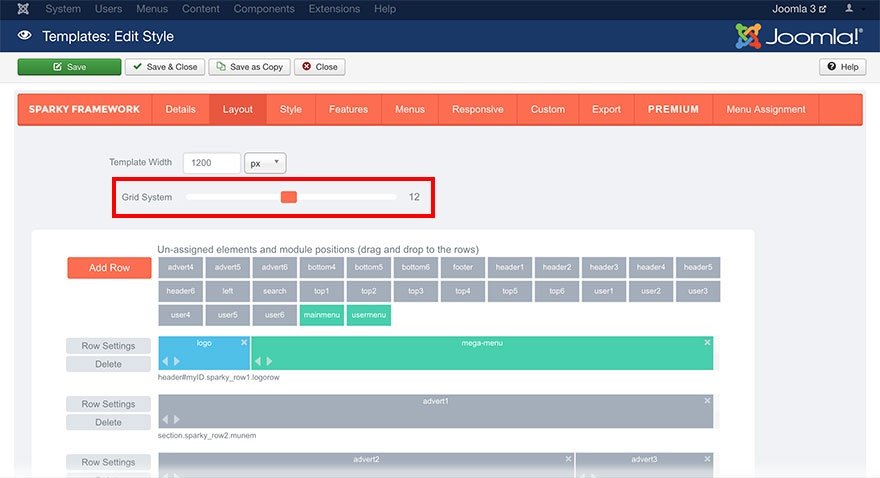The image size is (880, 478).
Task: Select the top6 position block
Action: (557, 291)
